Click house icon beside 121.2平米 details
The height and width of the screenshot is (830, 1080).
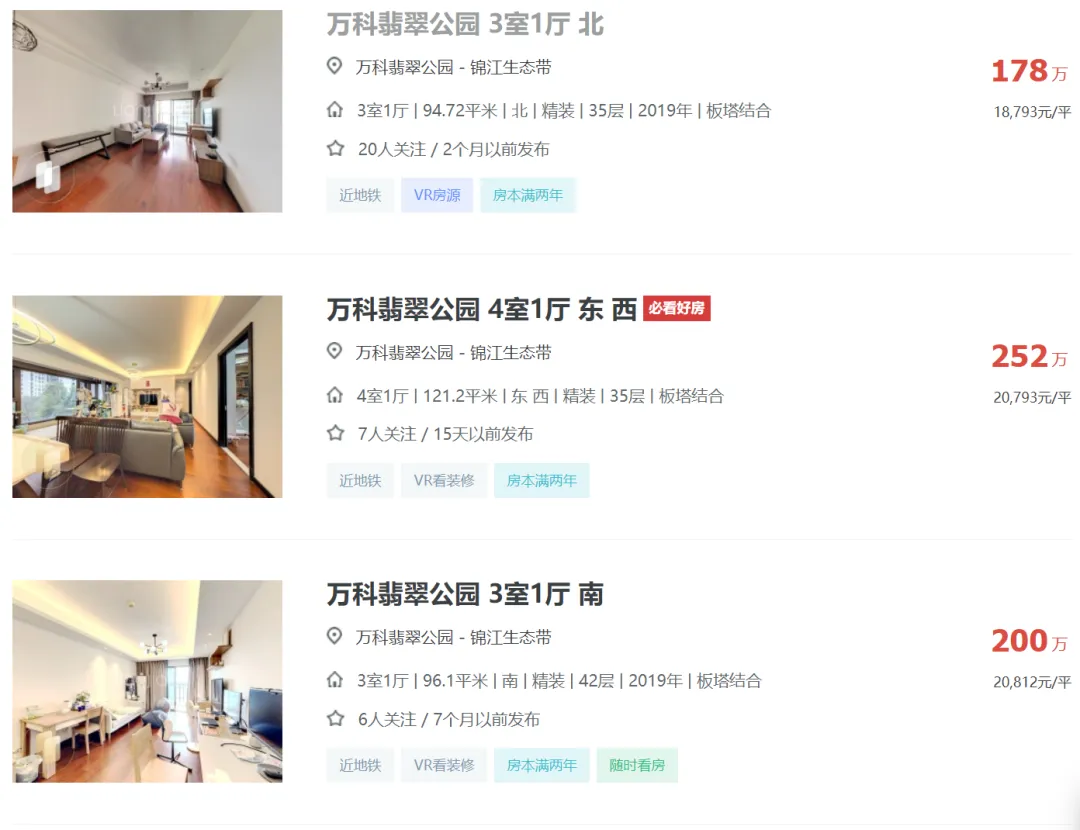point(335,395)
